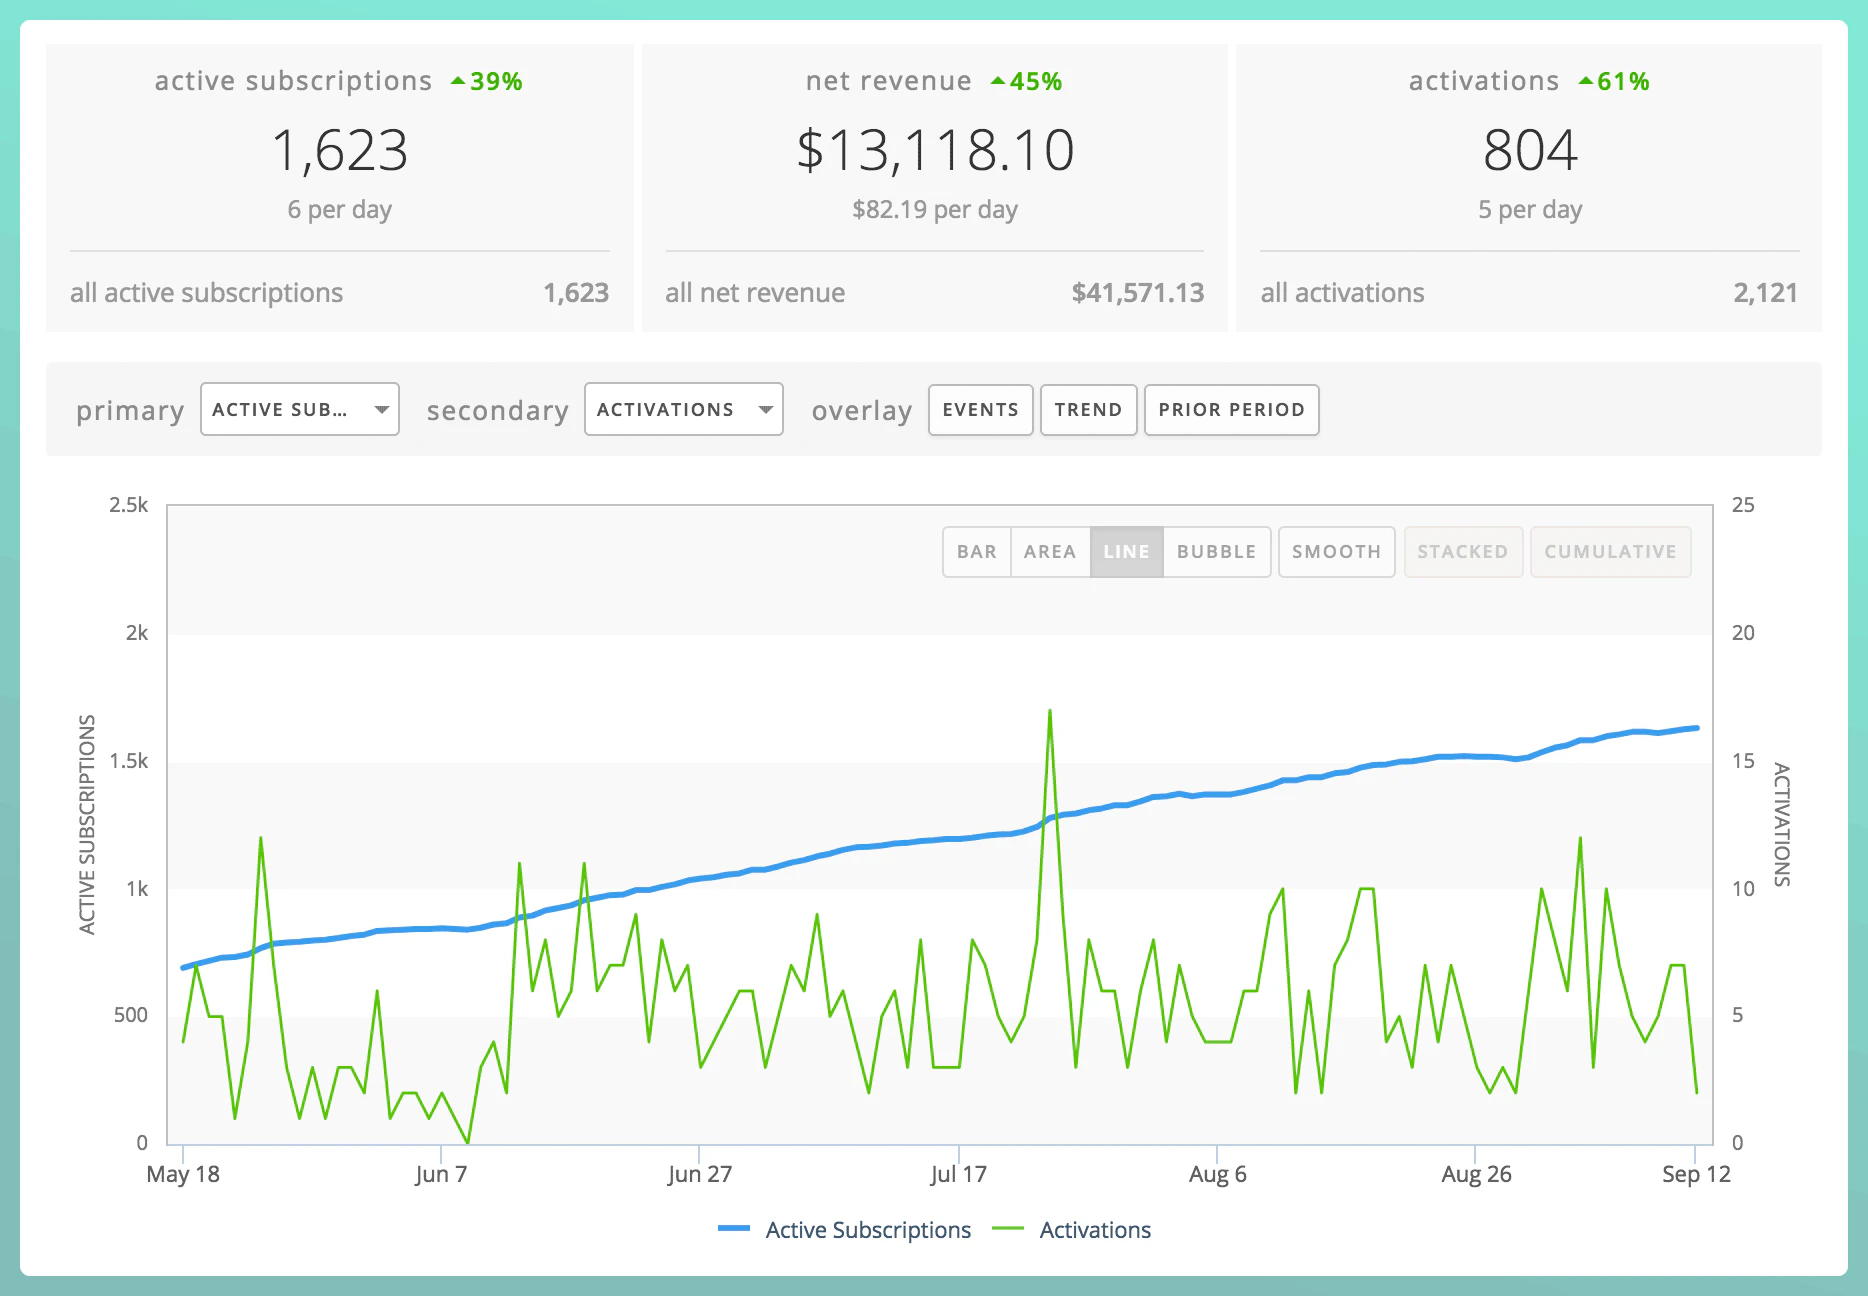The image size is (1868, 1296).
Task: Click the $41,571.13 all net revenue value
Action: 1137,293
